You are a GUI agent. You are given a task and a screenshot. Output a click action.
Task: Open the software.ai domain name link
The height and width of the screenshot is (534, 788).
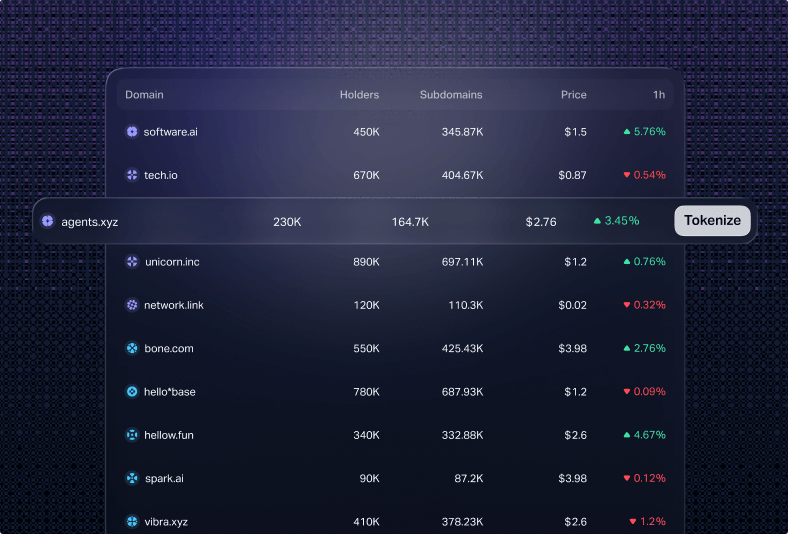pos(170,132)
